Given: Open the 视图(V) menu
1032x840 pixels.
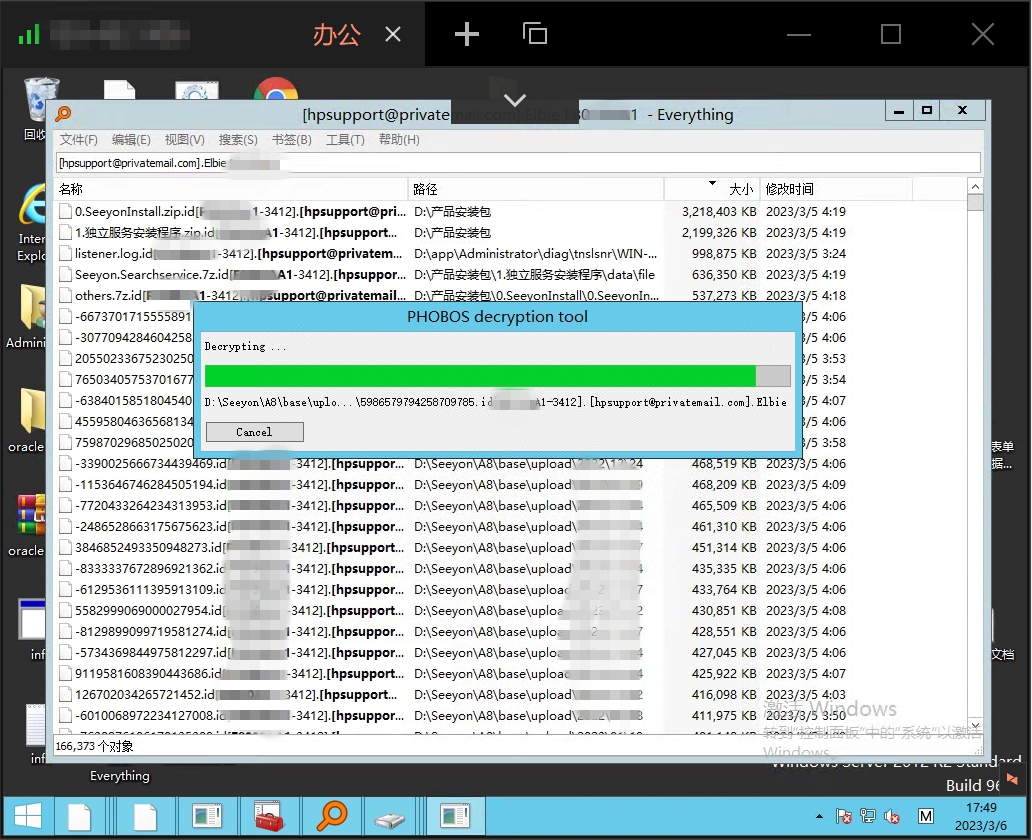Looking at the screenshot, I should [184, 140].
